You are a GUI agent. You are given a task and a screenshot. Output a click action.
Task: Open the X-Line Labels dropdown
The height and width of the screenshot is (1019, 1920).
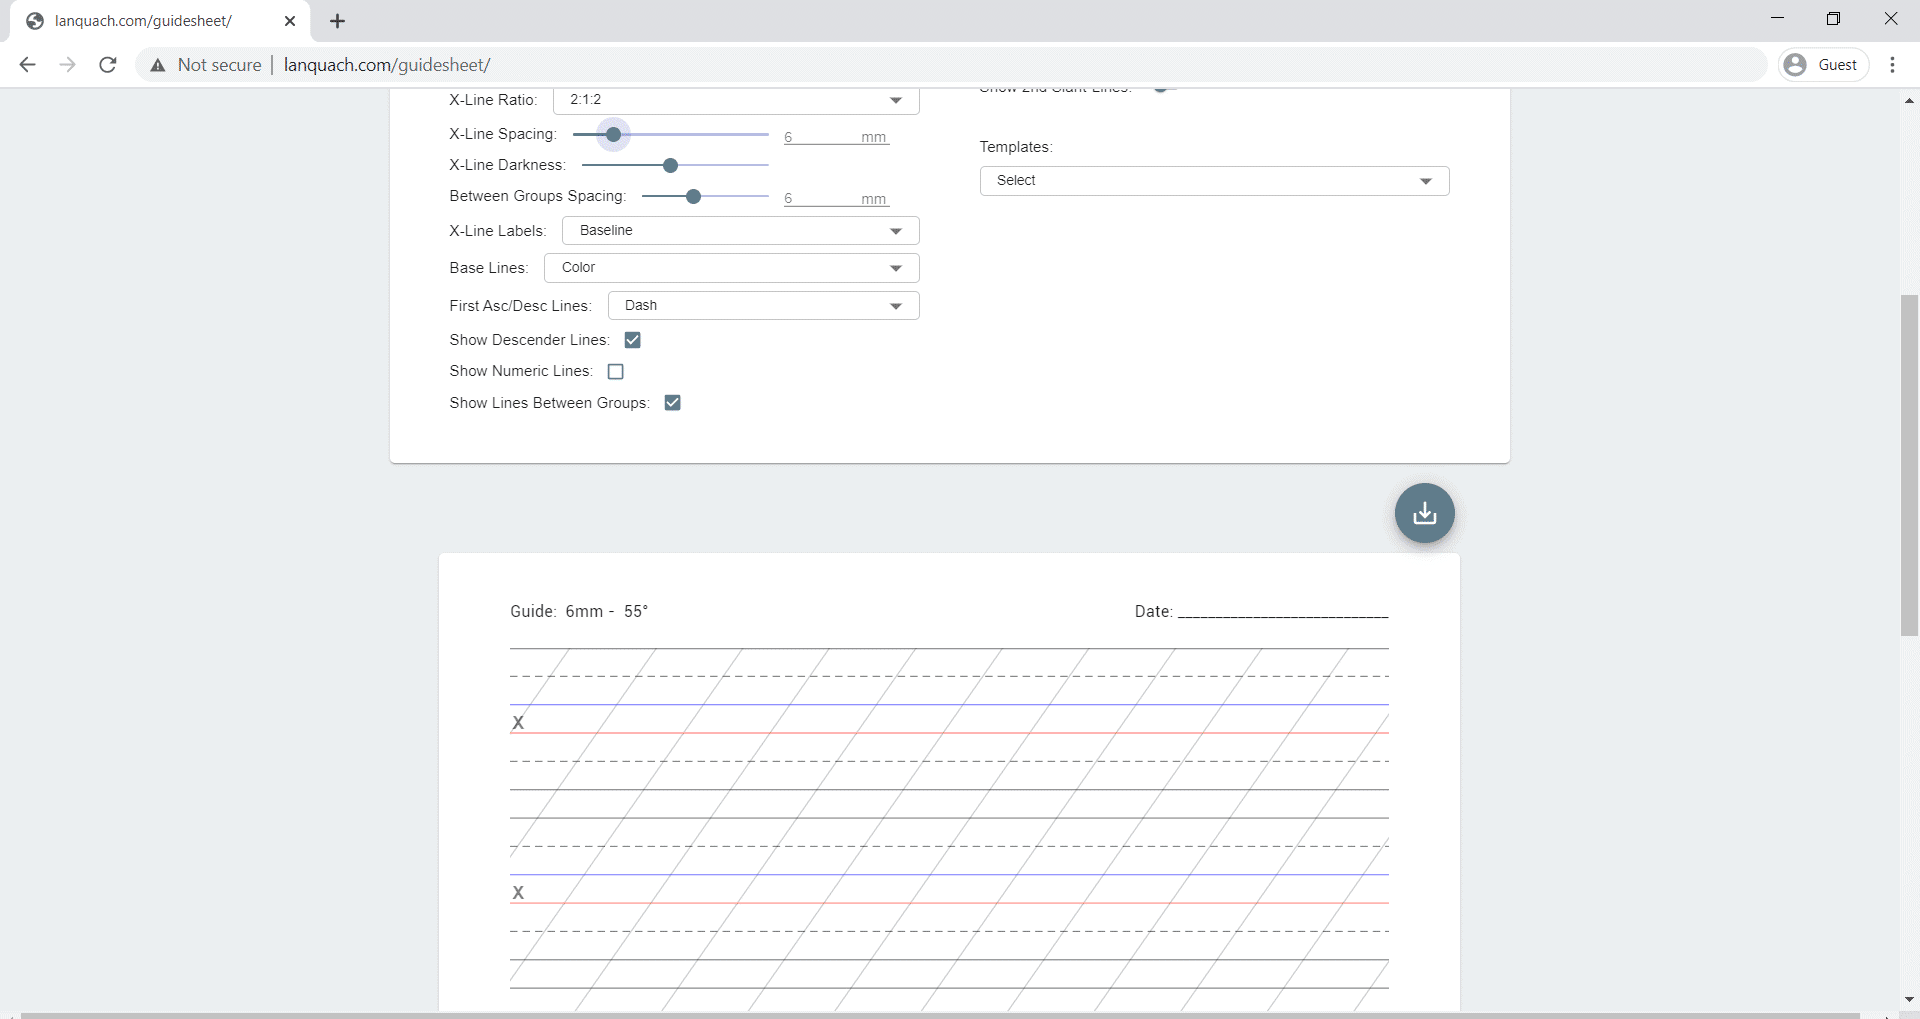click(740, 231)
